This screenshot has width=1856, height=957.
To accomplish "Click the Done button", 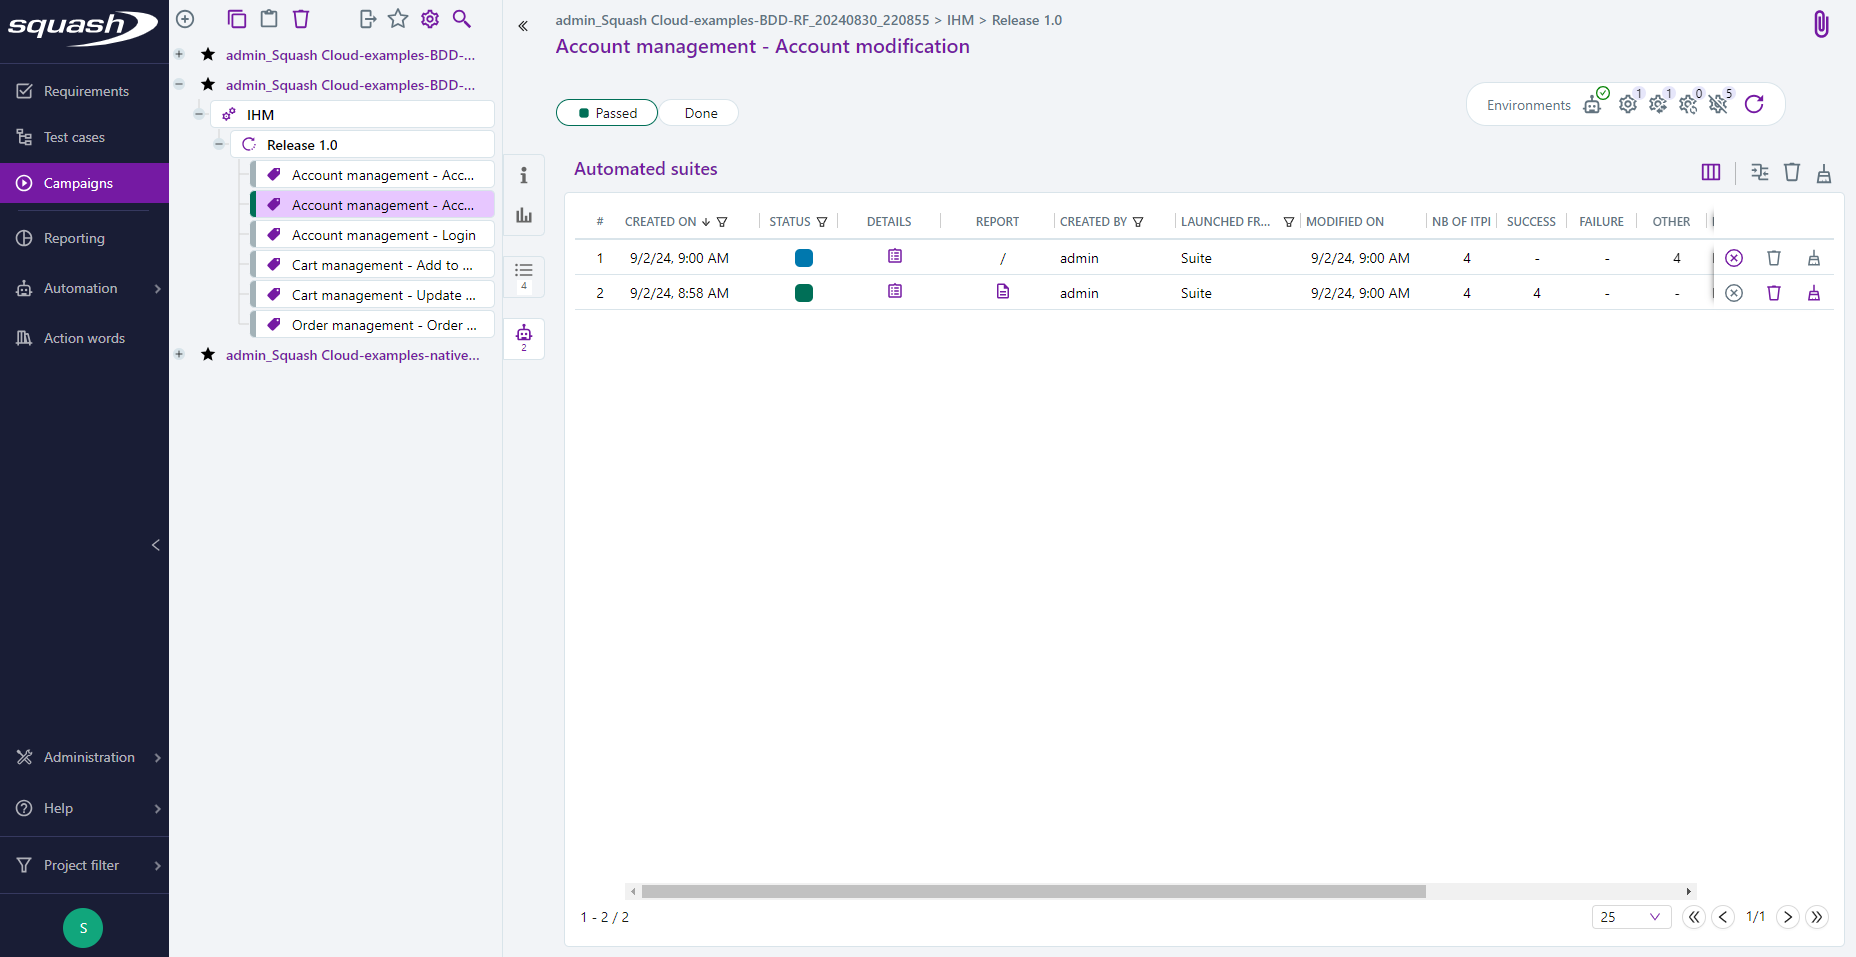I will pyautogui.click(x=698, y=112).
